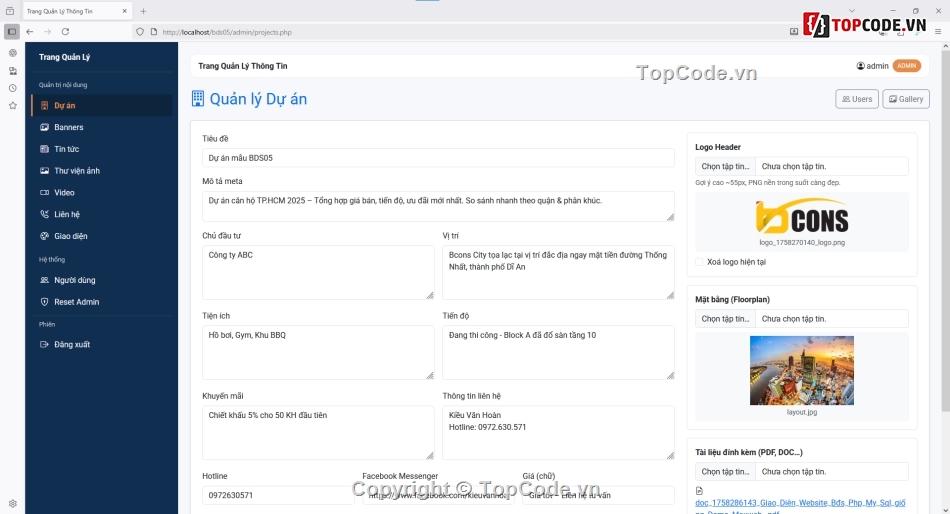Image resolution: width=950 pixels, height=514 pixels.
Task: Go to Tin tức section
Action: click(102, 149)
